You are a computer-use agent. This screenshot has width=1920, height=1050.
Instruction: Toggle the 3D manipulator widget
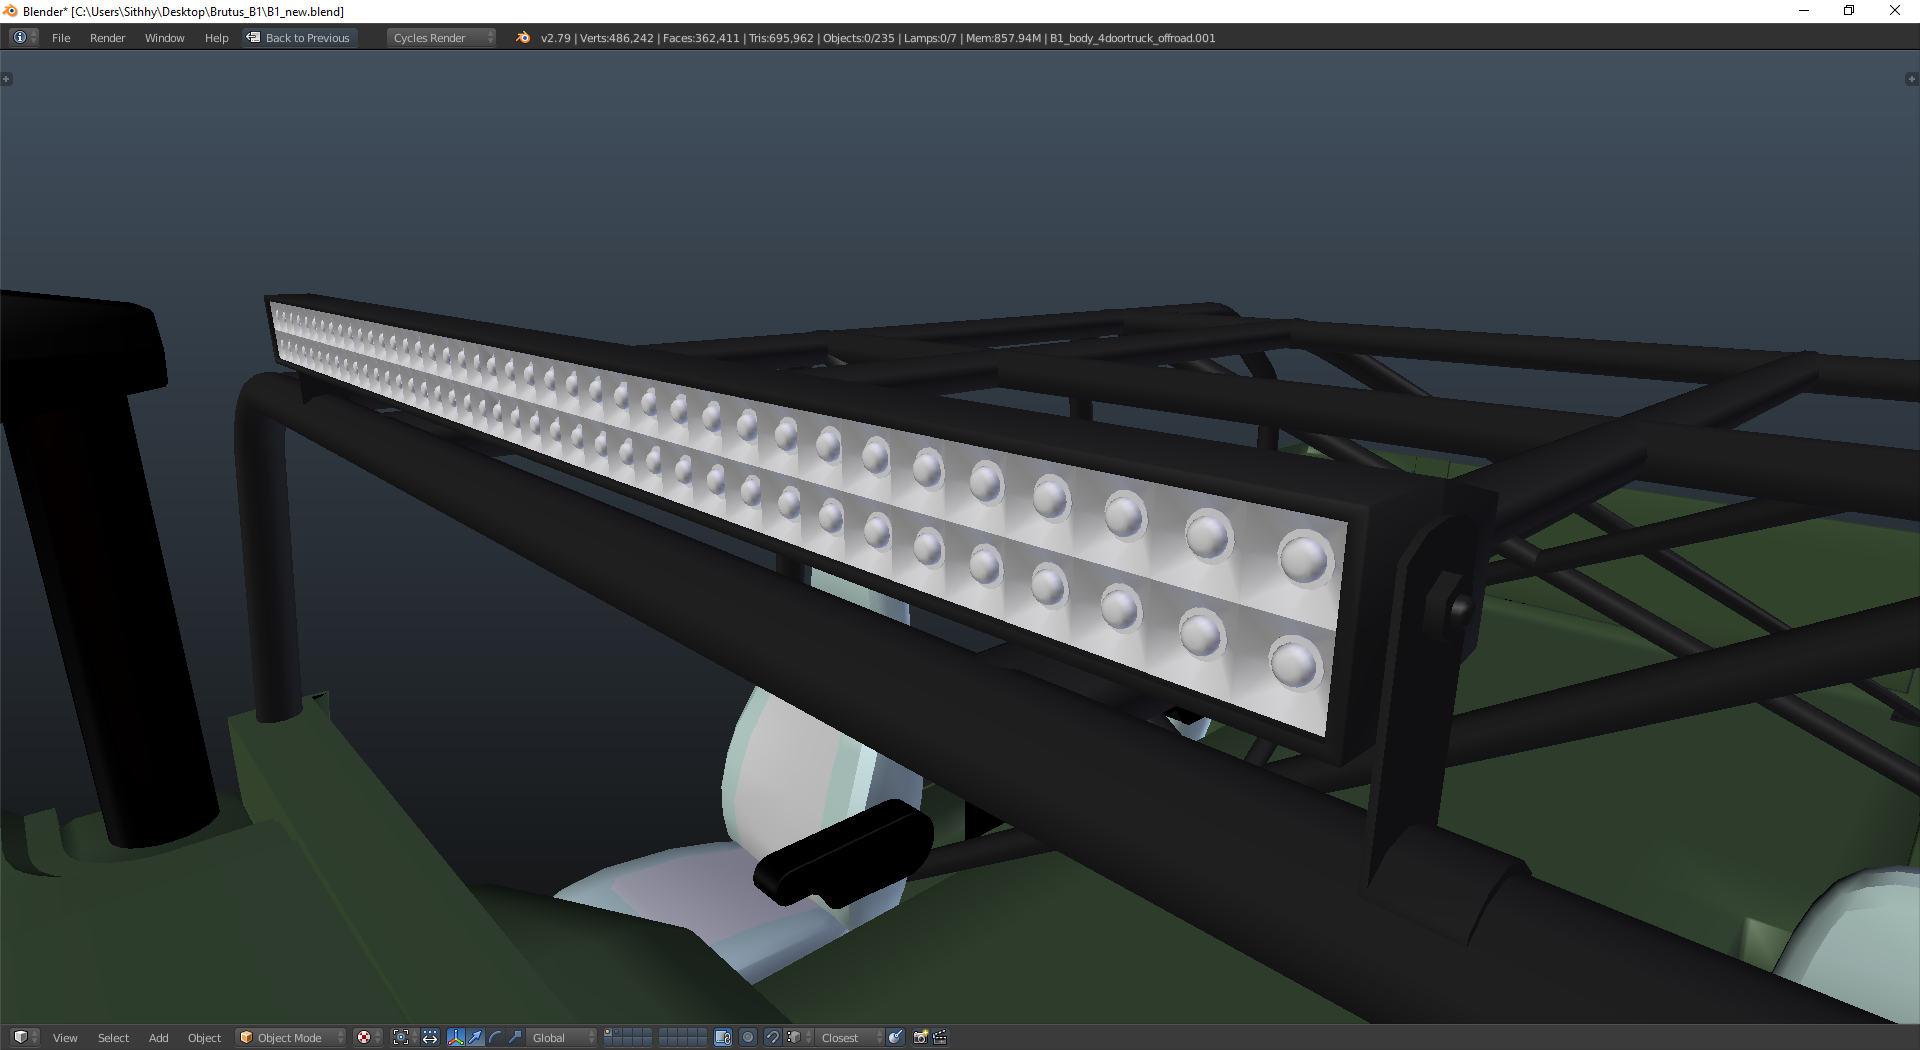[456, 1037]
